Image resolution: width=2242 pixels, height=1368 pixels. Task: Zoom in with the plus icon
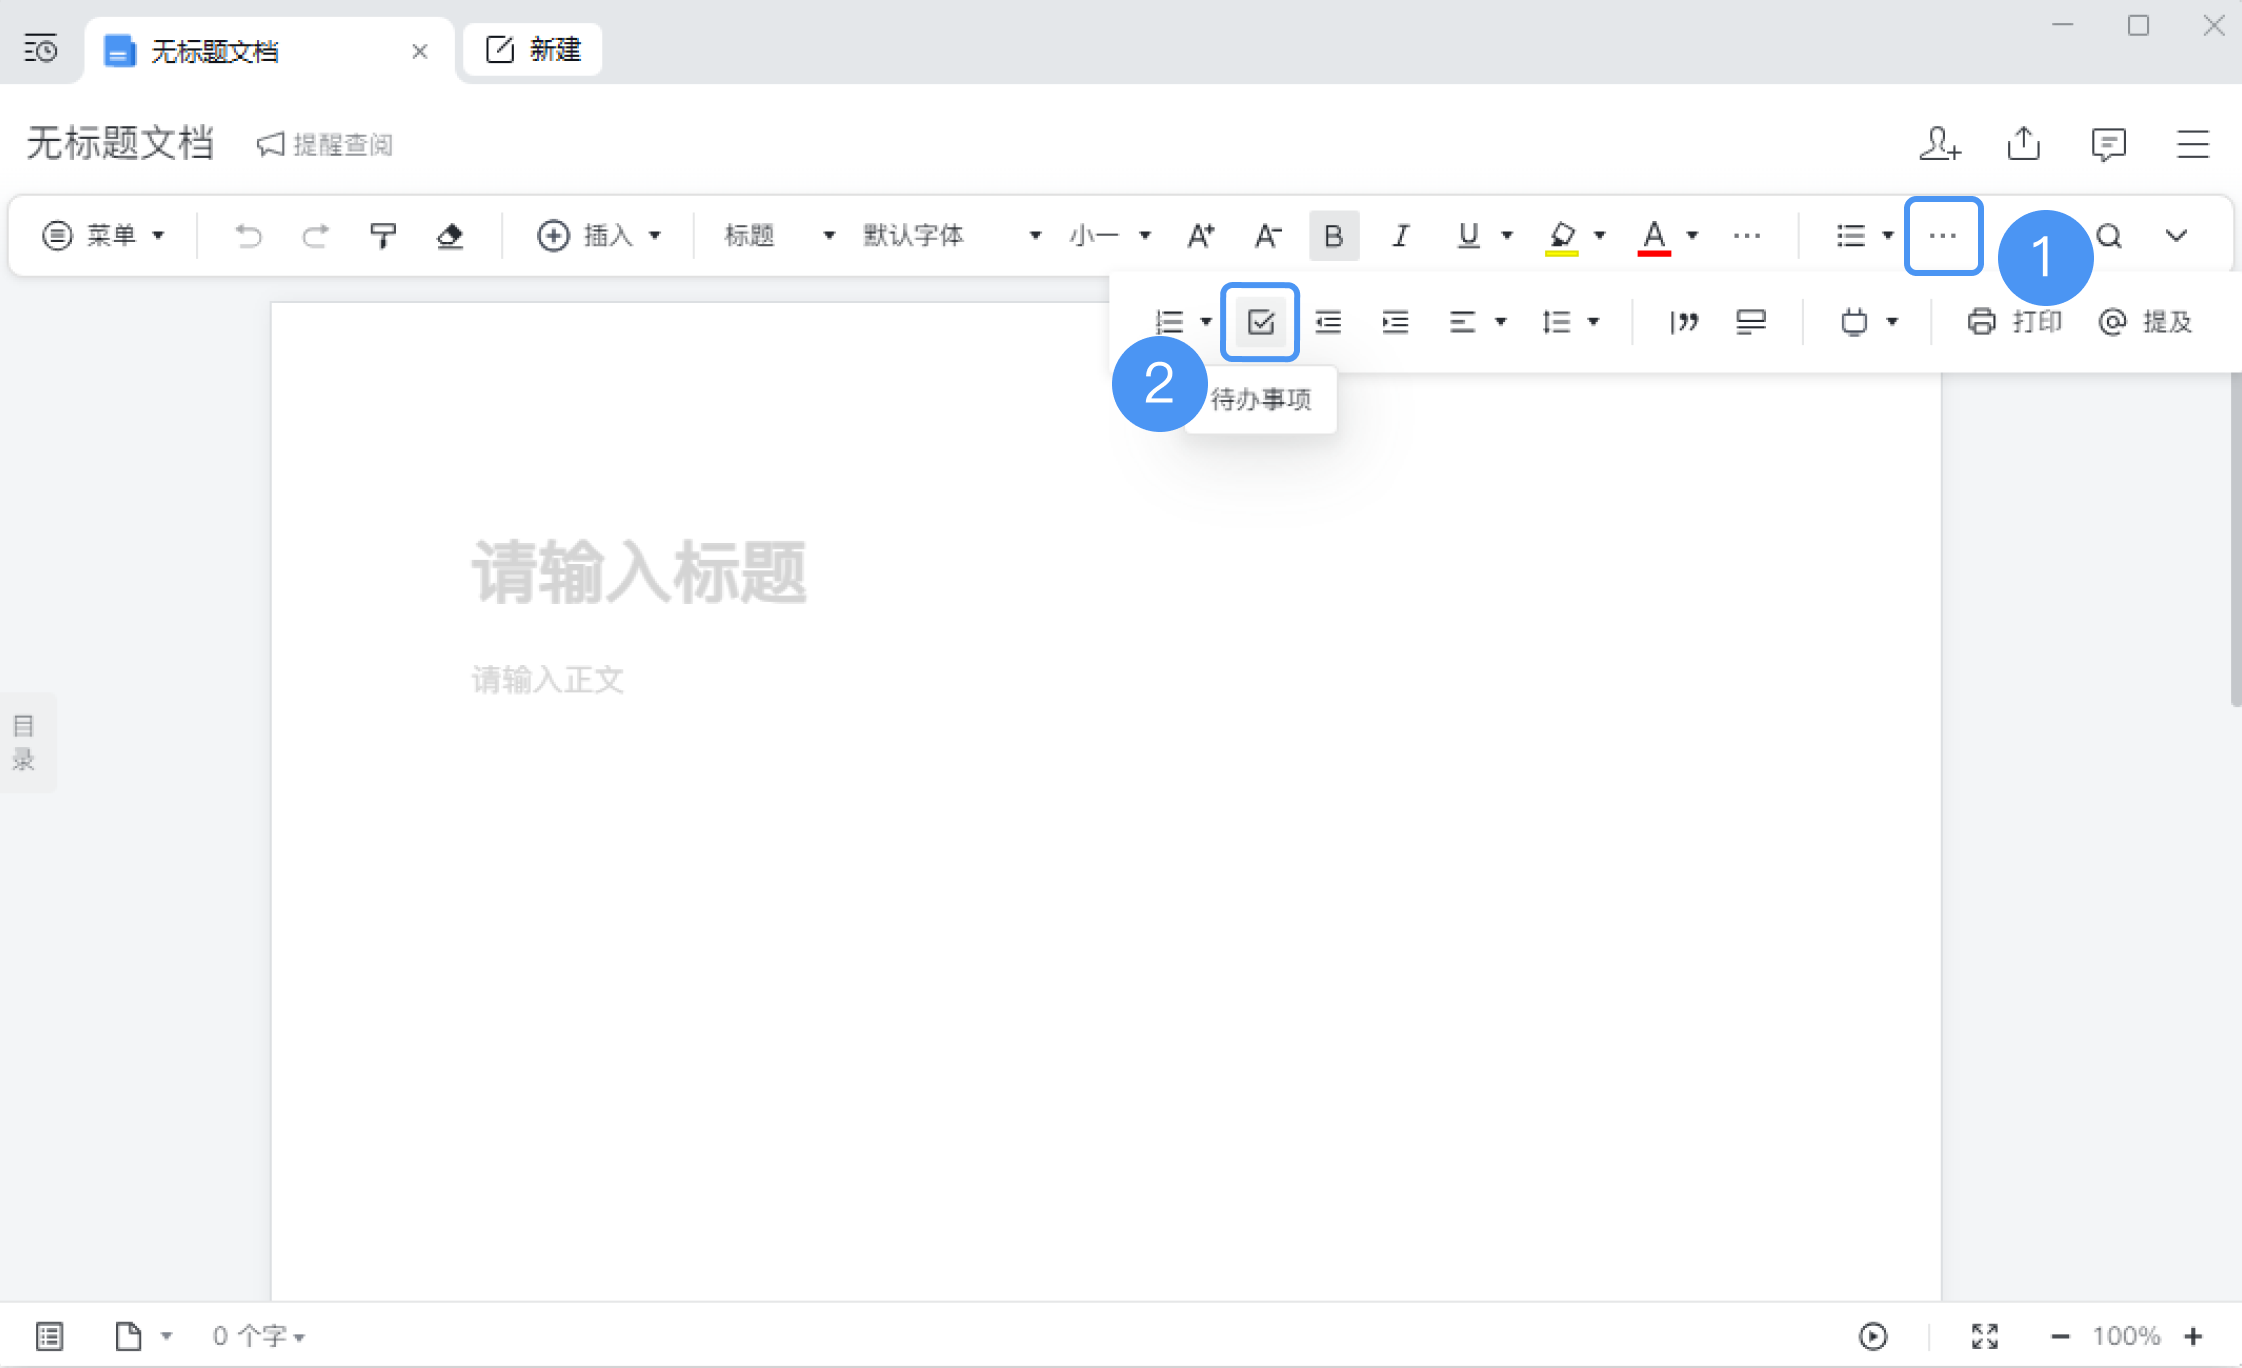(x=2193, y=1336)
